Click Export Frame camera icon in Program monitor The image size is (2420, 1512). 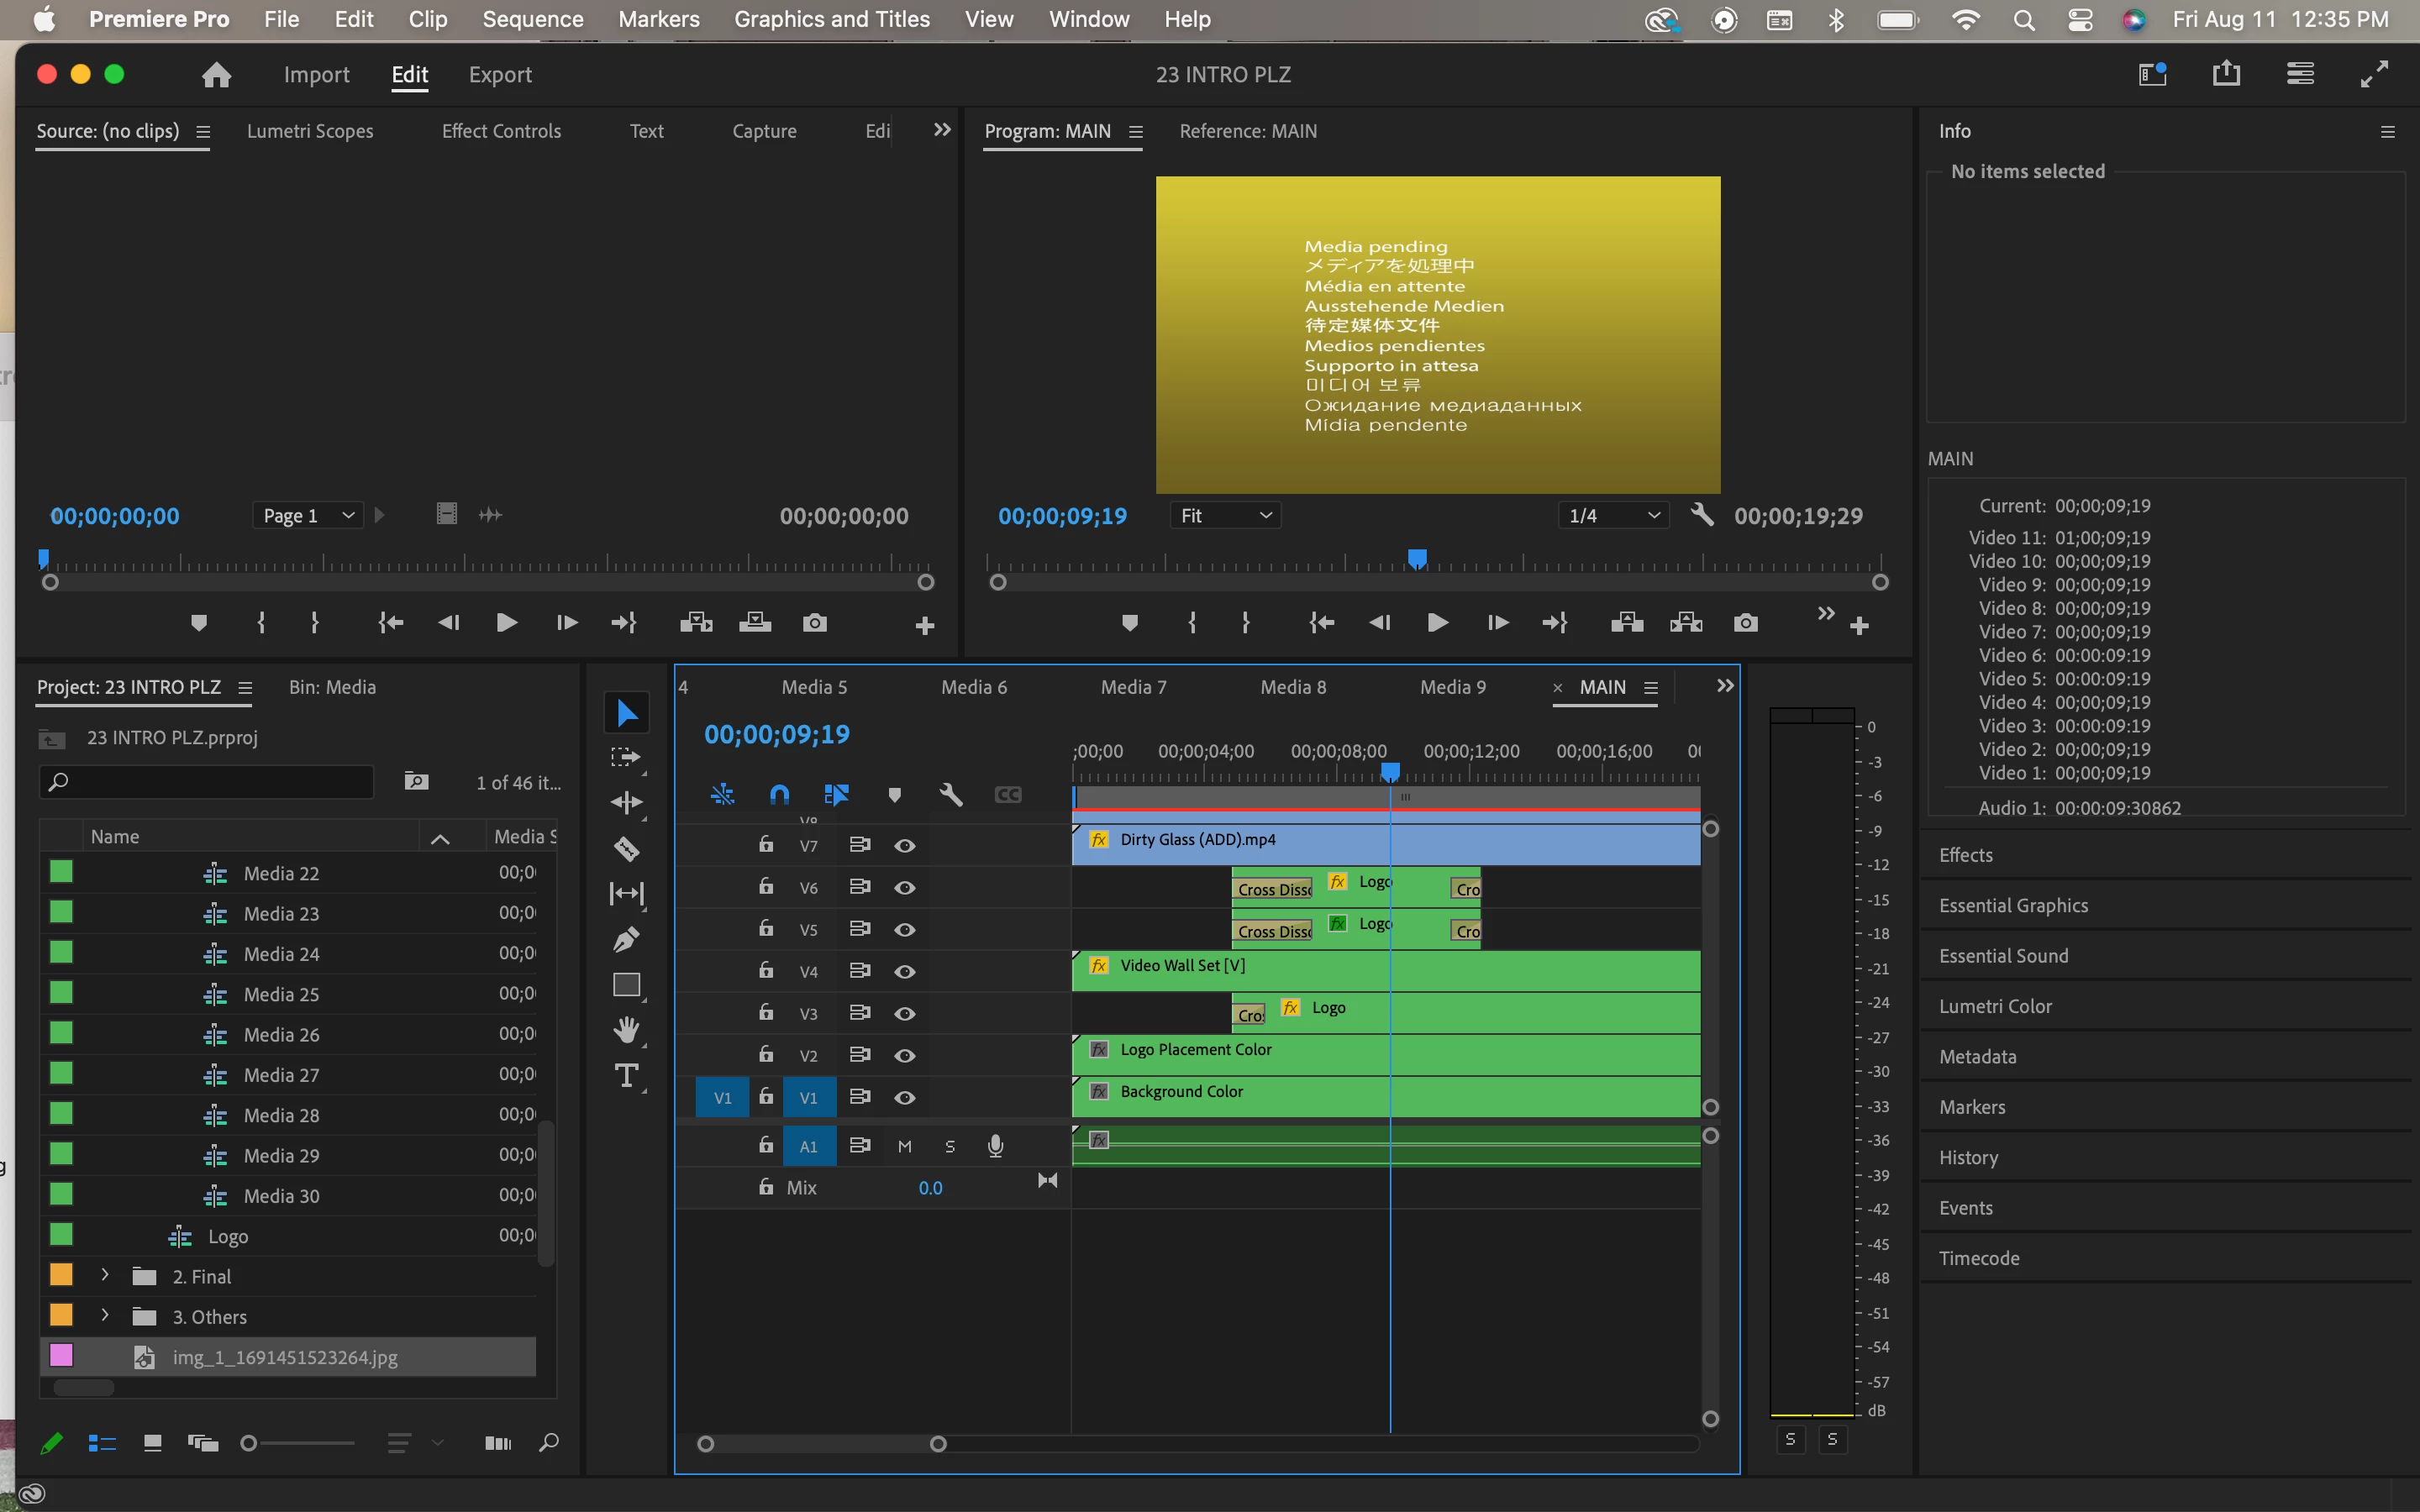click(1745, 623)
